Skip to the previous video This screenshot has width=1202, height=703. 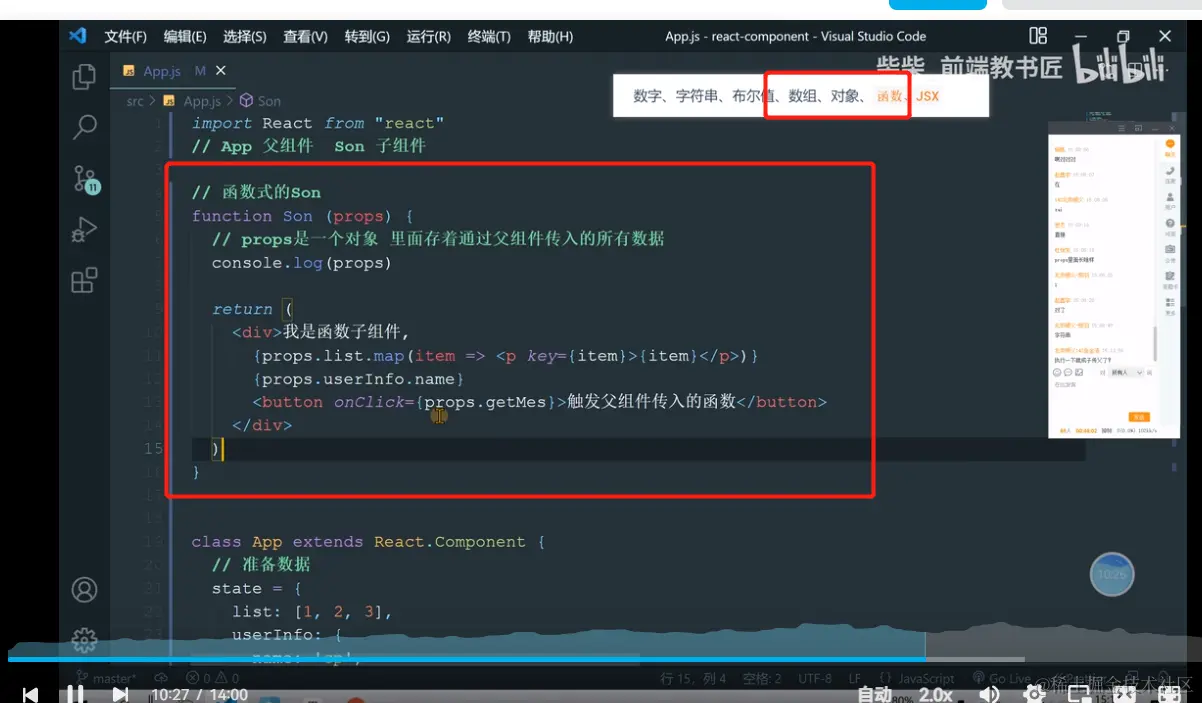click(31, 694)
